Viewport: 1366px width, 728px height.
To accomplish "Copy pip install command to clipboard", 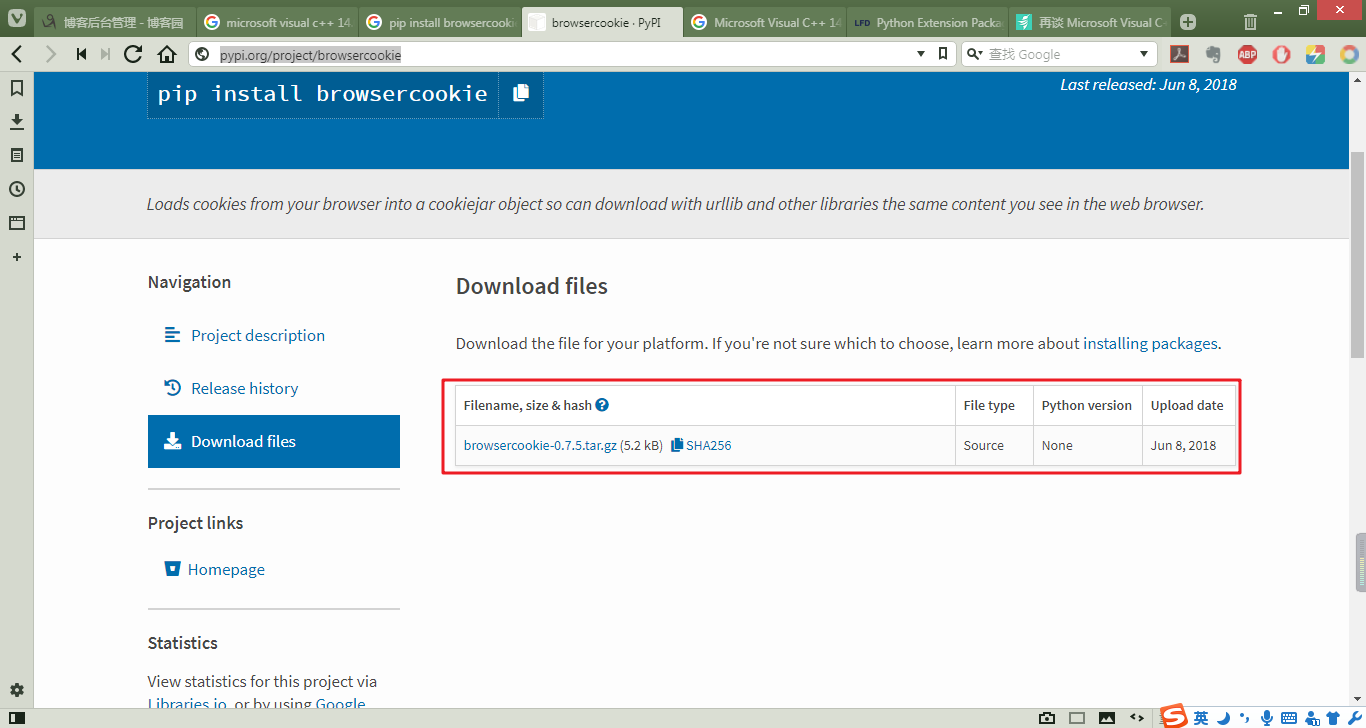I will pos(521,93).
